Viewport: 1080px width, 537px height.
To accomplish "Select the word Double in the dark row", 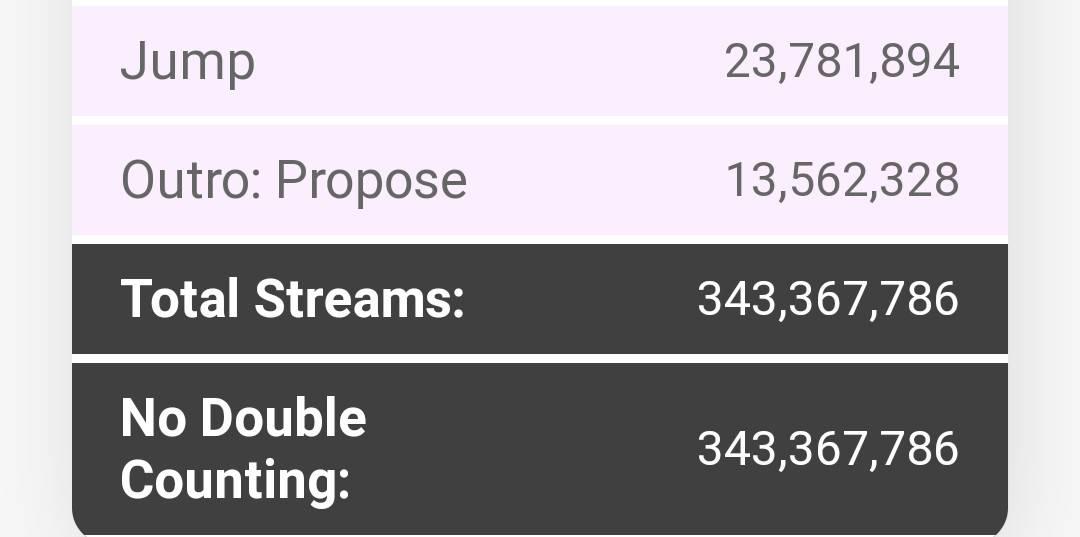I will point(284,418).
